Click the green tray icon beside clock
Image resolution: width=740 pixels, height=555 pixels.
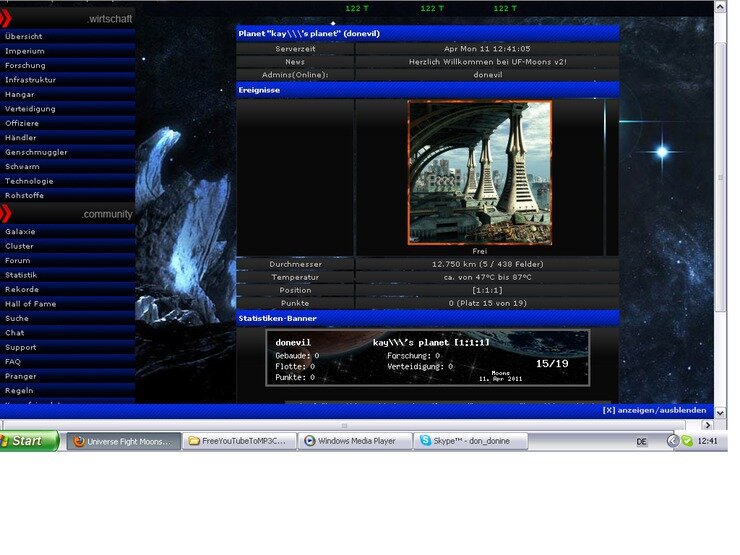point(687,441)
